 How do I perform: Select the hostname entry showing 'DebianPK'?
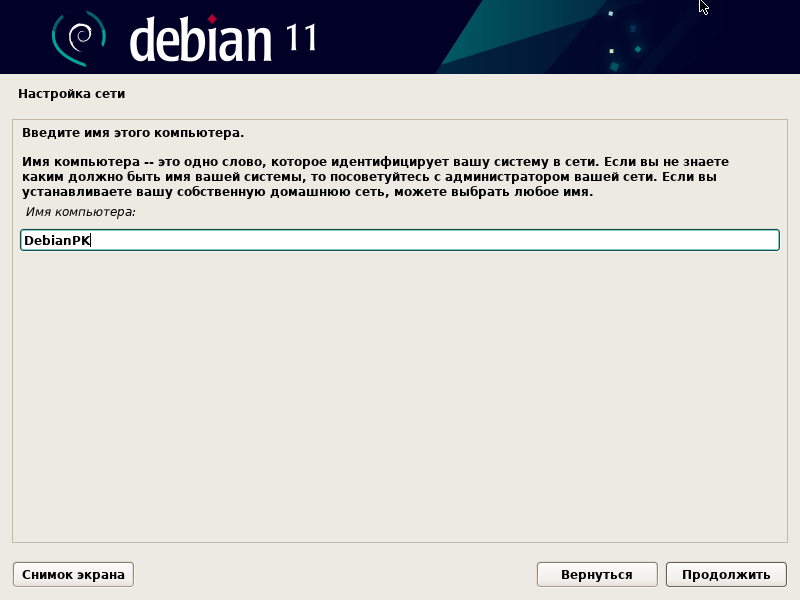[x=55, y=239]
